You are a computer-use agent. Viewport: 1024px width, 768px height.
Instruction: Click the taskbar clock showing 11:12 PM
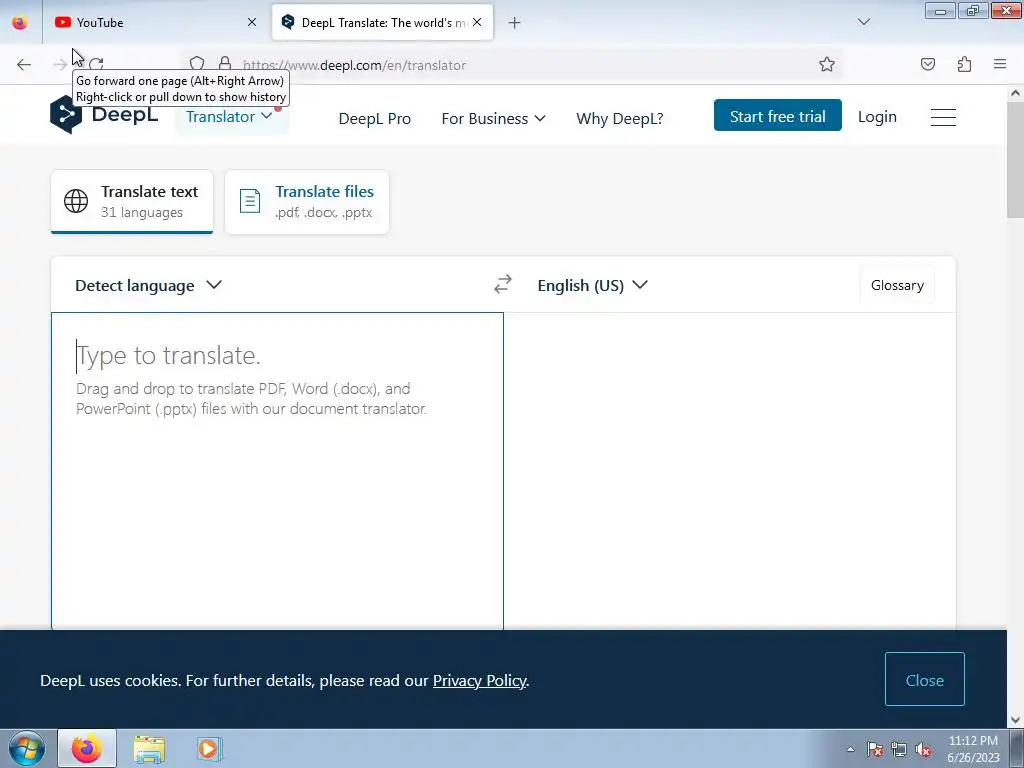pyautogui.click(x=973, y=749)
